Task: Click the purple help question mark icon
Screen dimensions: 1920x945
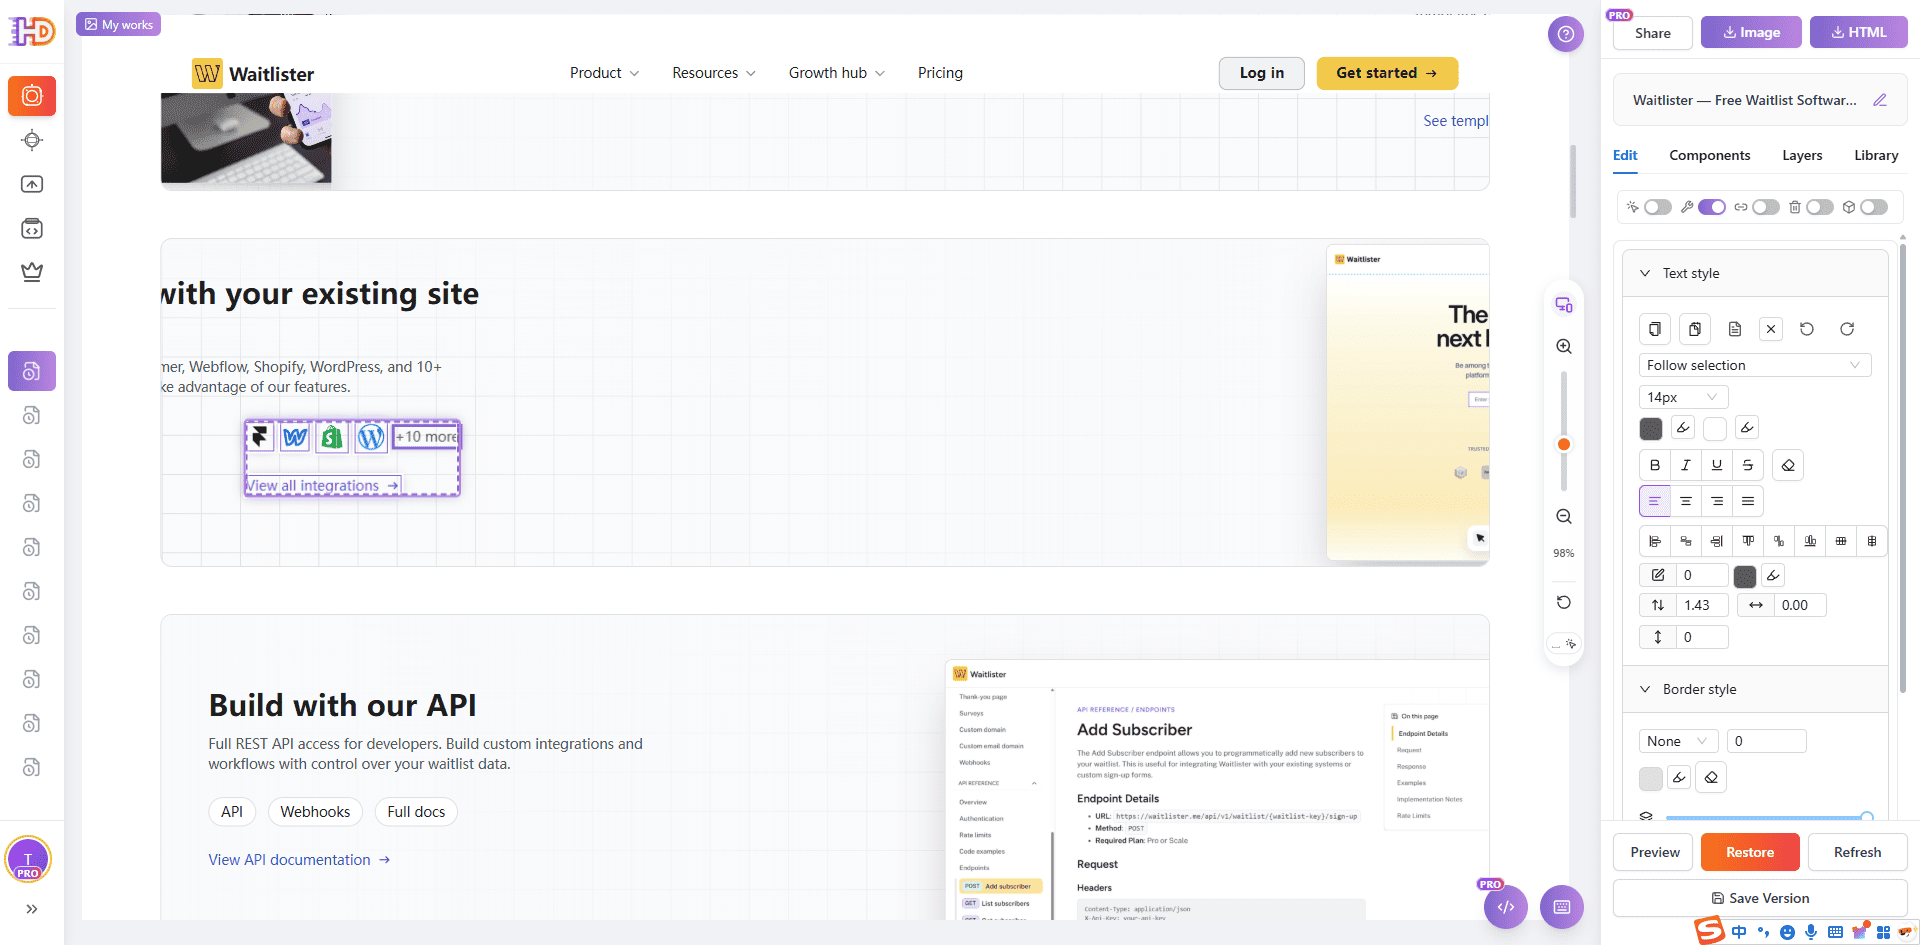Action: [1566, 34]
